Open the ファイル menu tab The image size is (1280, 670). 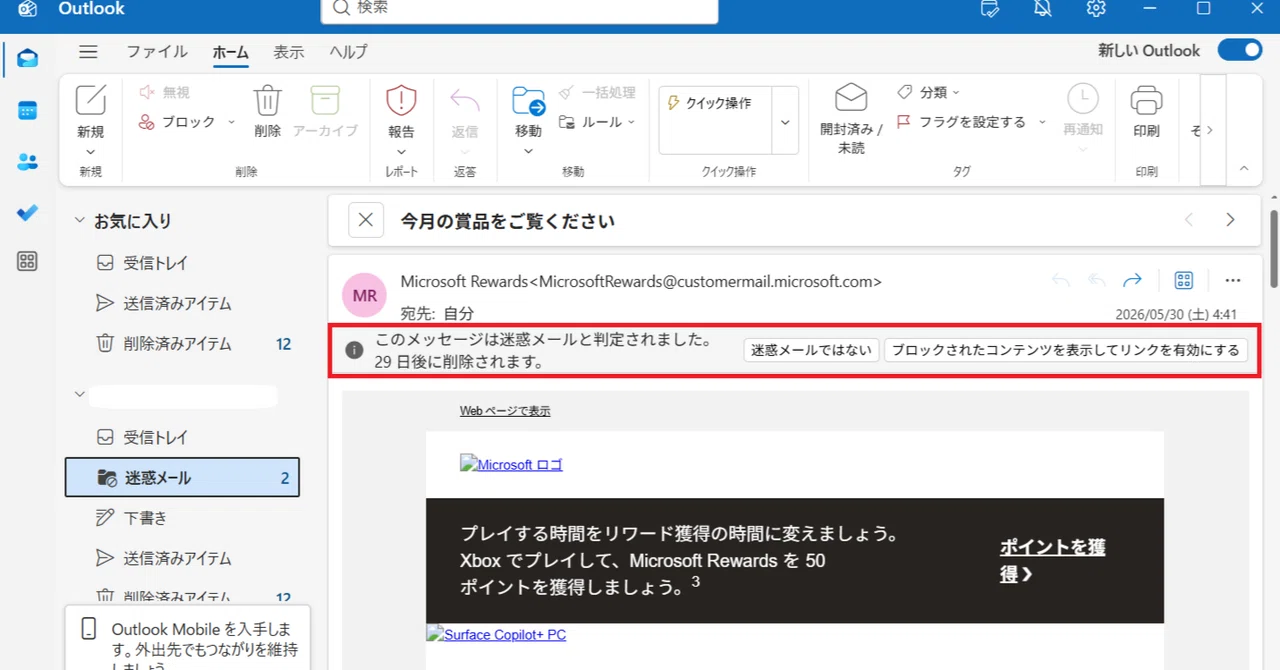pyautogui.click(x=156, y=52)
